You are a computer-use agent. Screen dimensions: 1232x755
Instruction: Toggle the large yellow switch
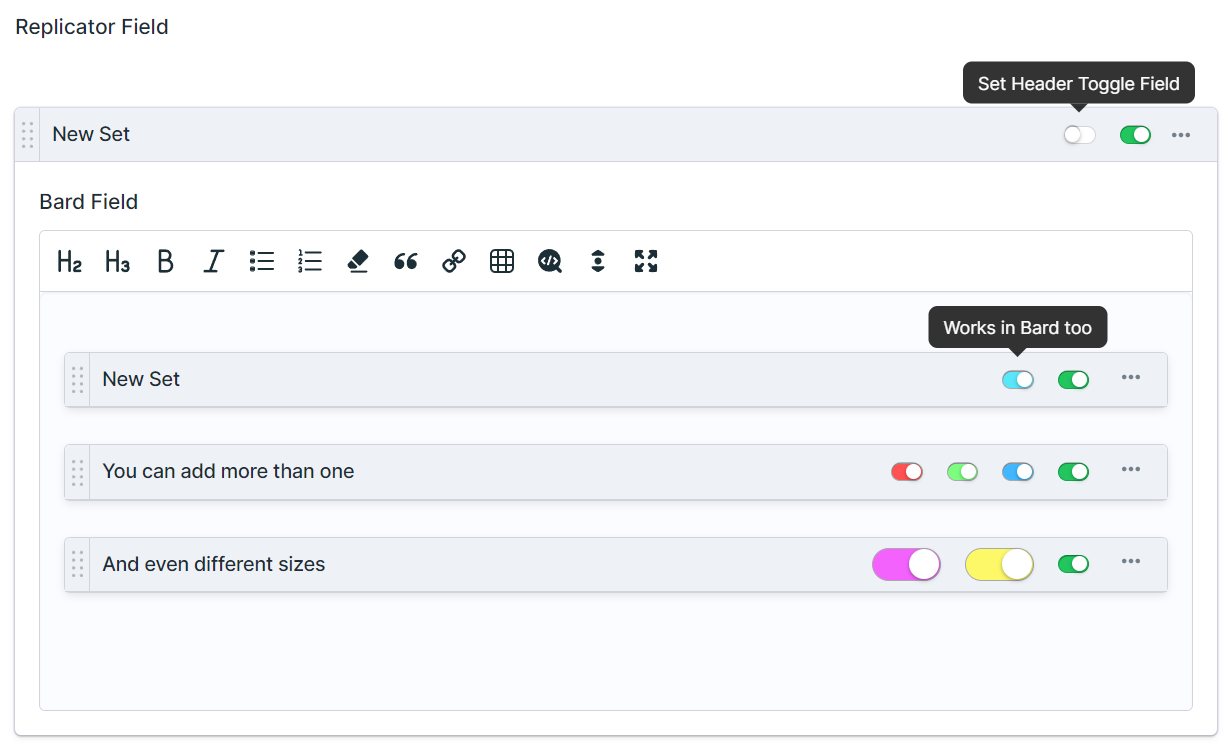coord(999,564)
